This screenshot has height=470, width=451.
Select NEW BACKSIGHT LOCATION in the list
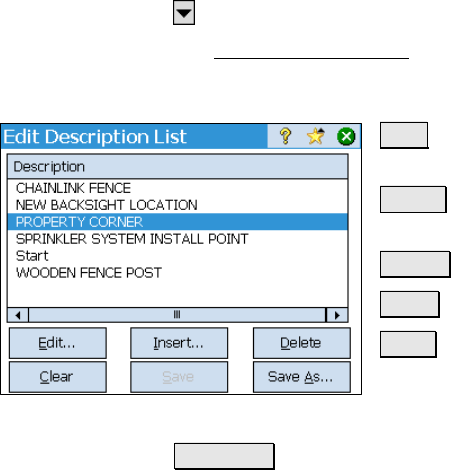(x=178, y=205)
